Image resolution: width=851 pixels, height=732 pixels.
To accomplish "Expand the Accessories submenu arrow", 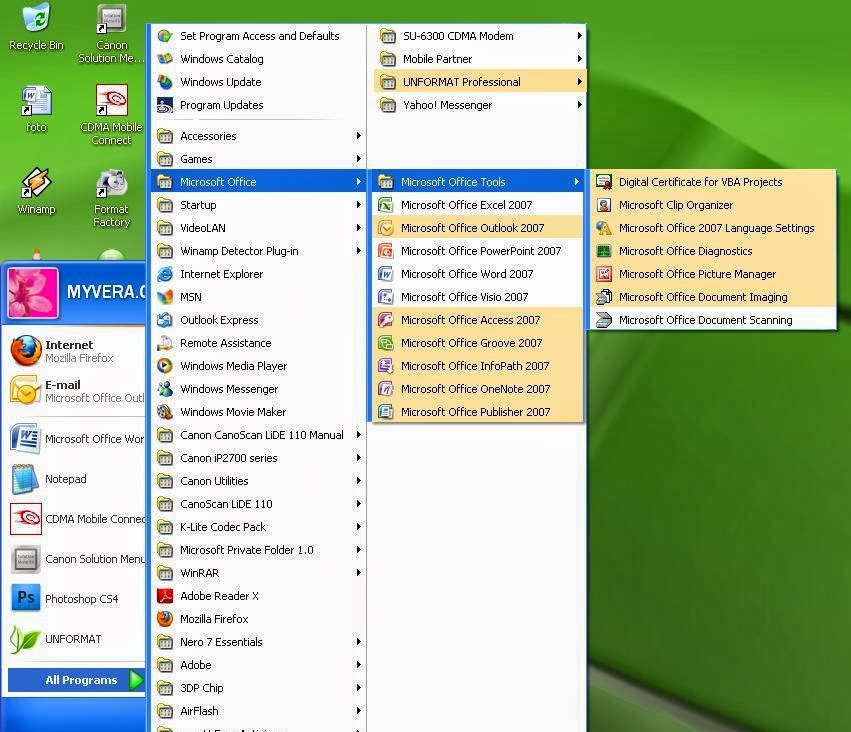I will tap(358, 136).
